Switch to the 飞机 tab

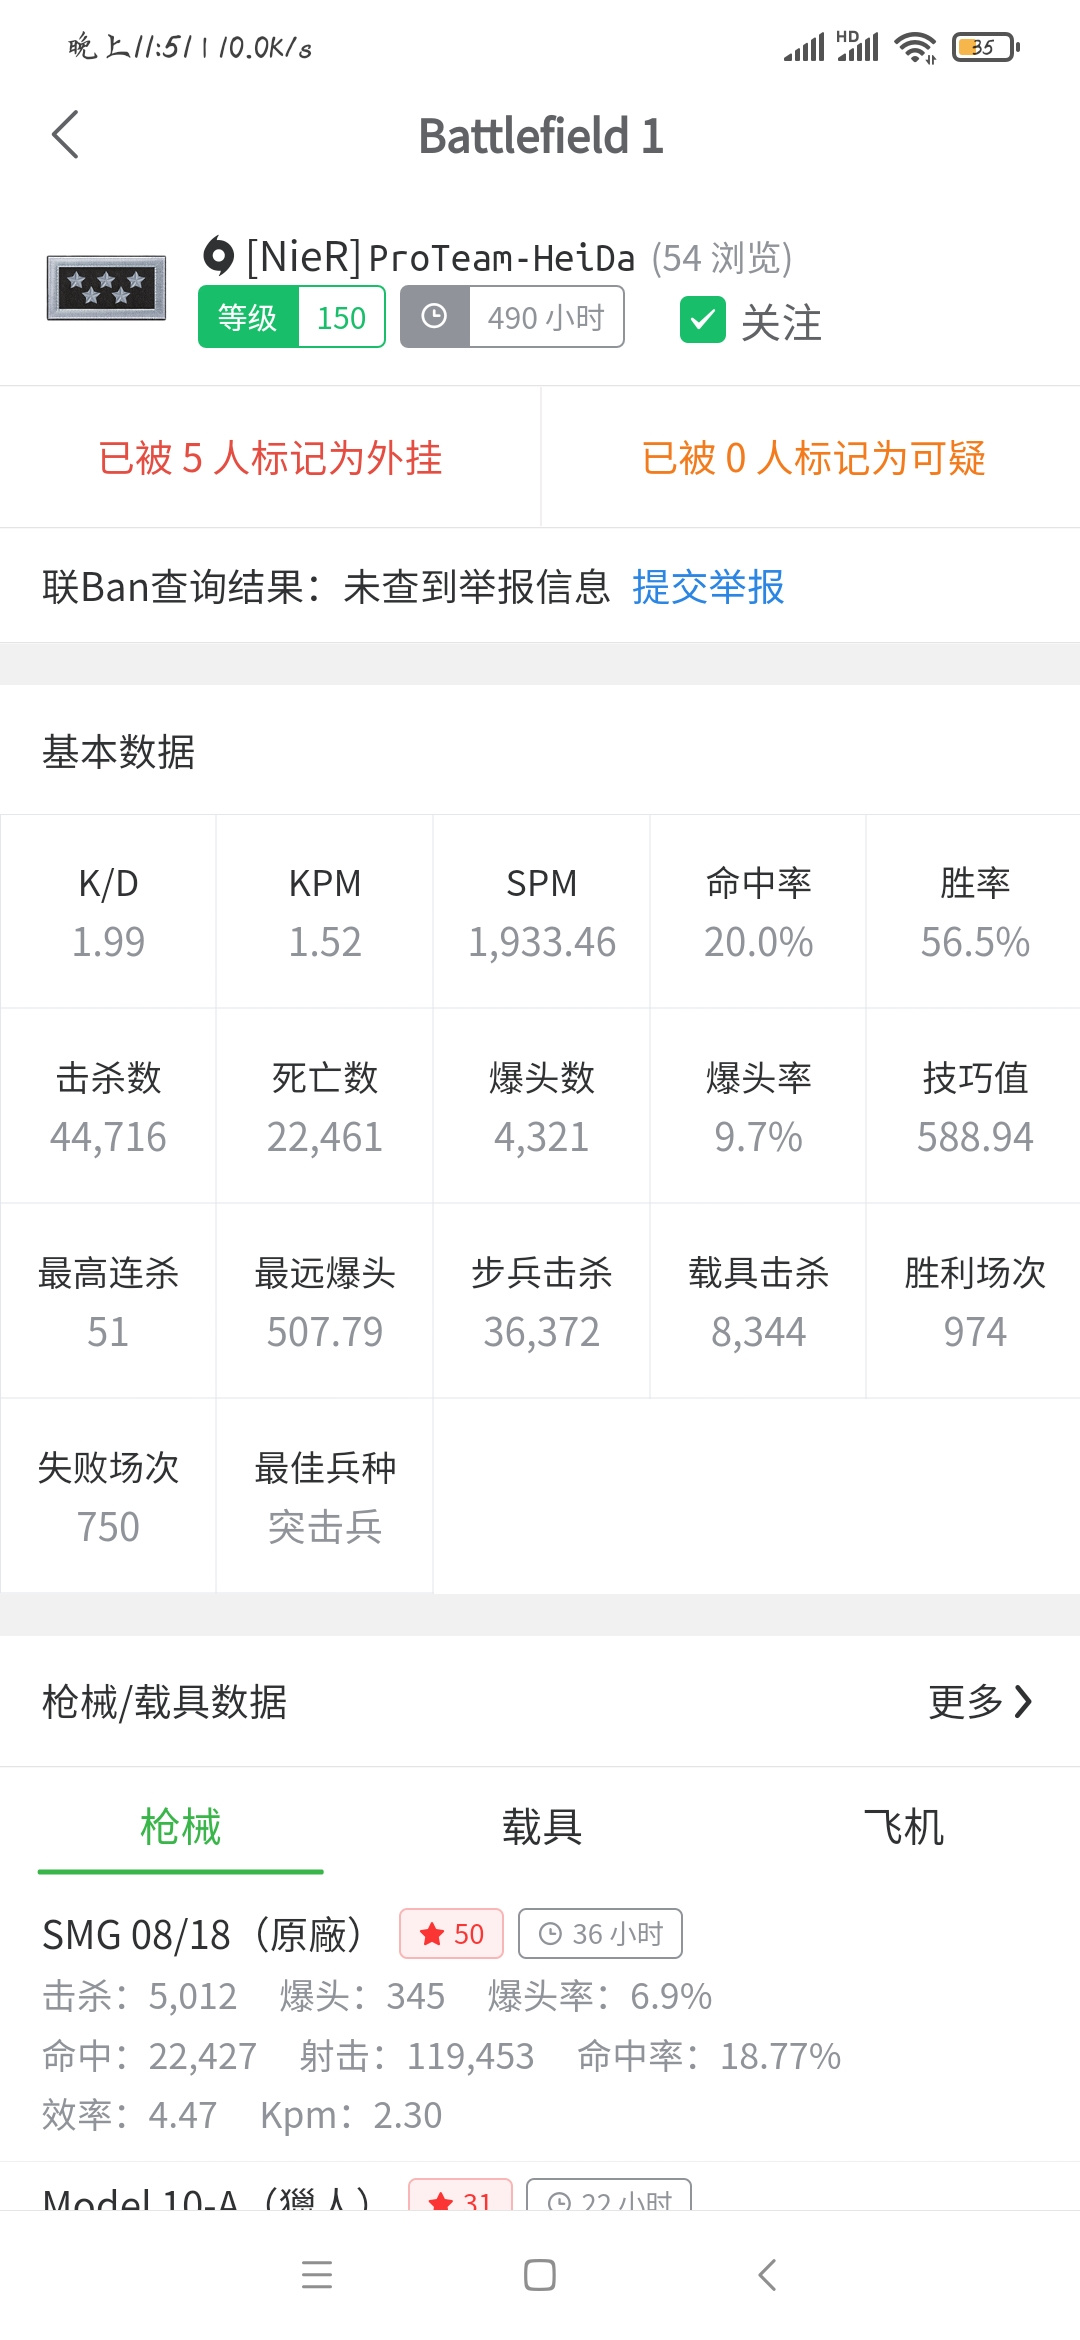point(903,1827)
